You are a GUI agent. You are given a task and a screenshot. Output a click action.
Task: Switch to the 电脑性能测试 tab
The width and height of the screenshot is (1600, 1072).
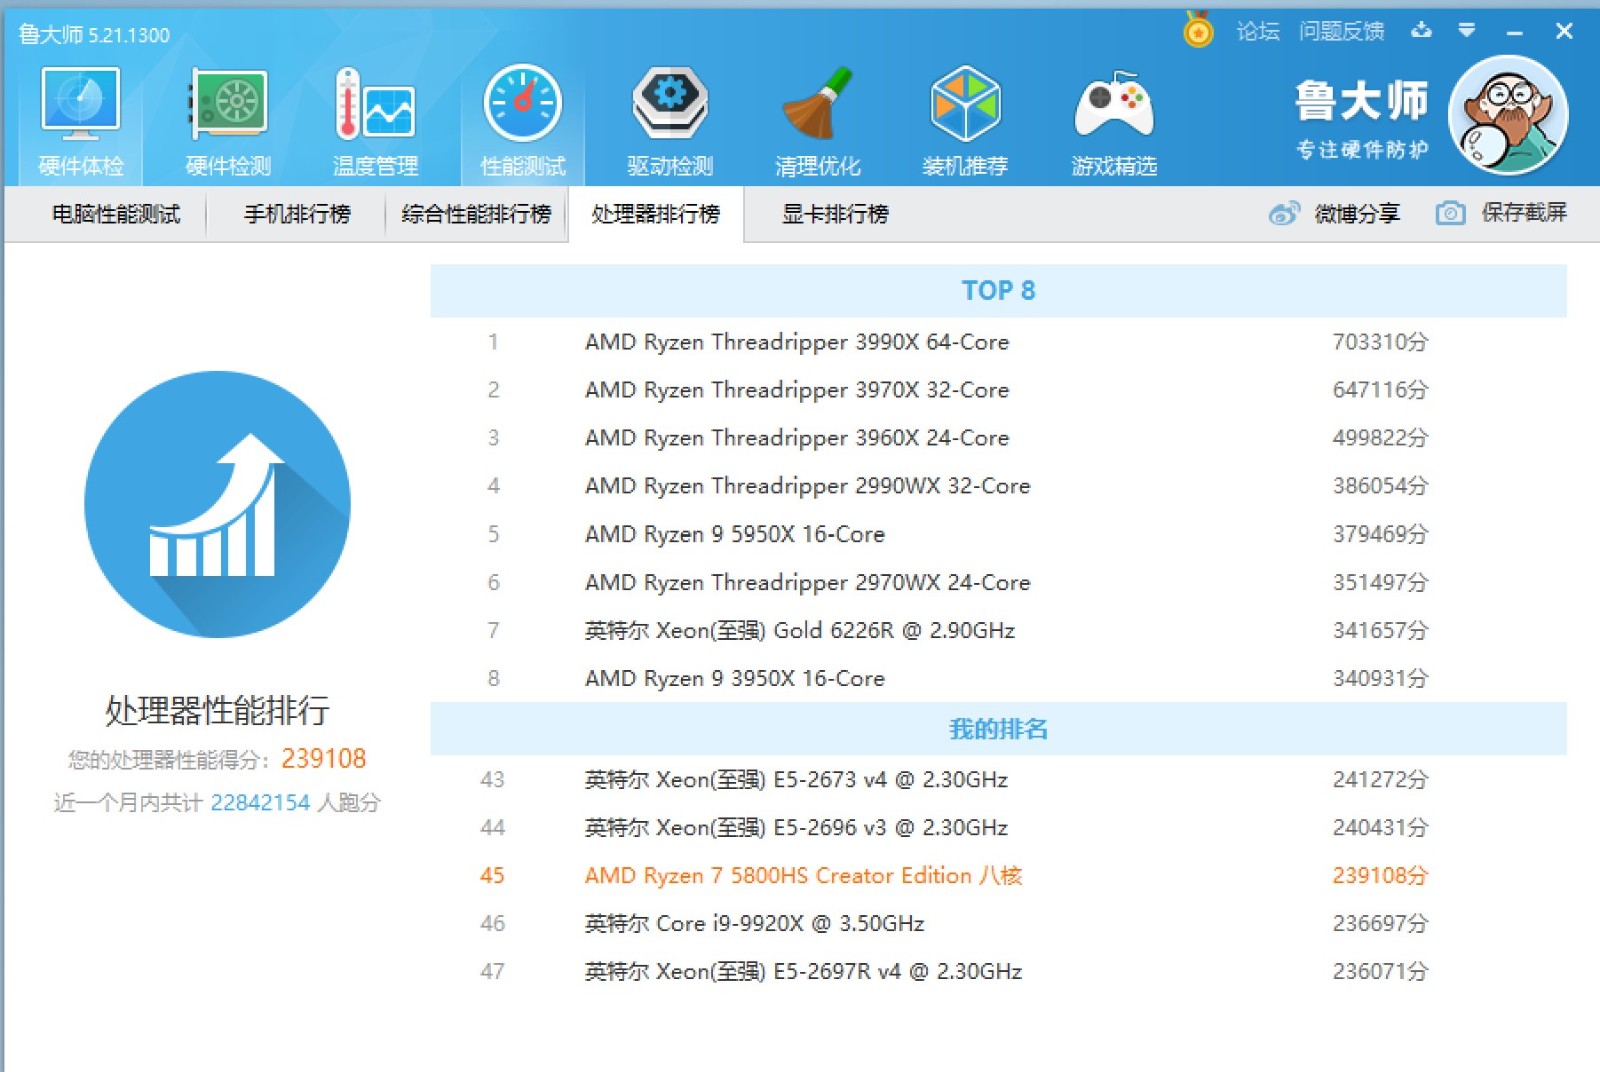pyautogui.click(x=116, y=214)
